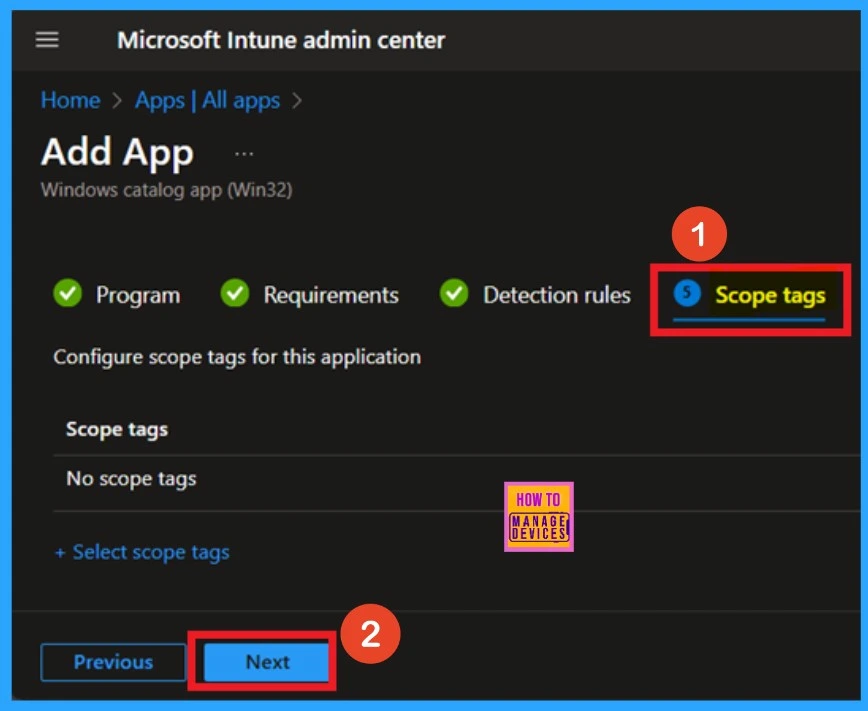Open the hamburger navigation menu
The height and width of the screenshot is (711, 868).
(47, 40)
